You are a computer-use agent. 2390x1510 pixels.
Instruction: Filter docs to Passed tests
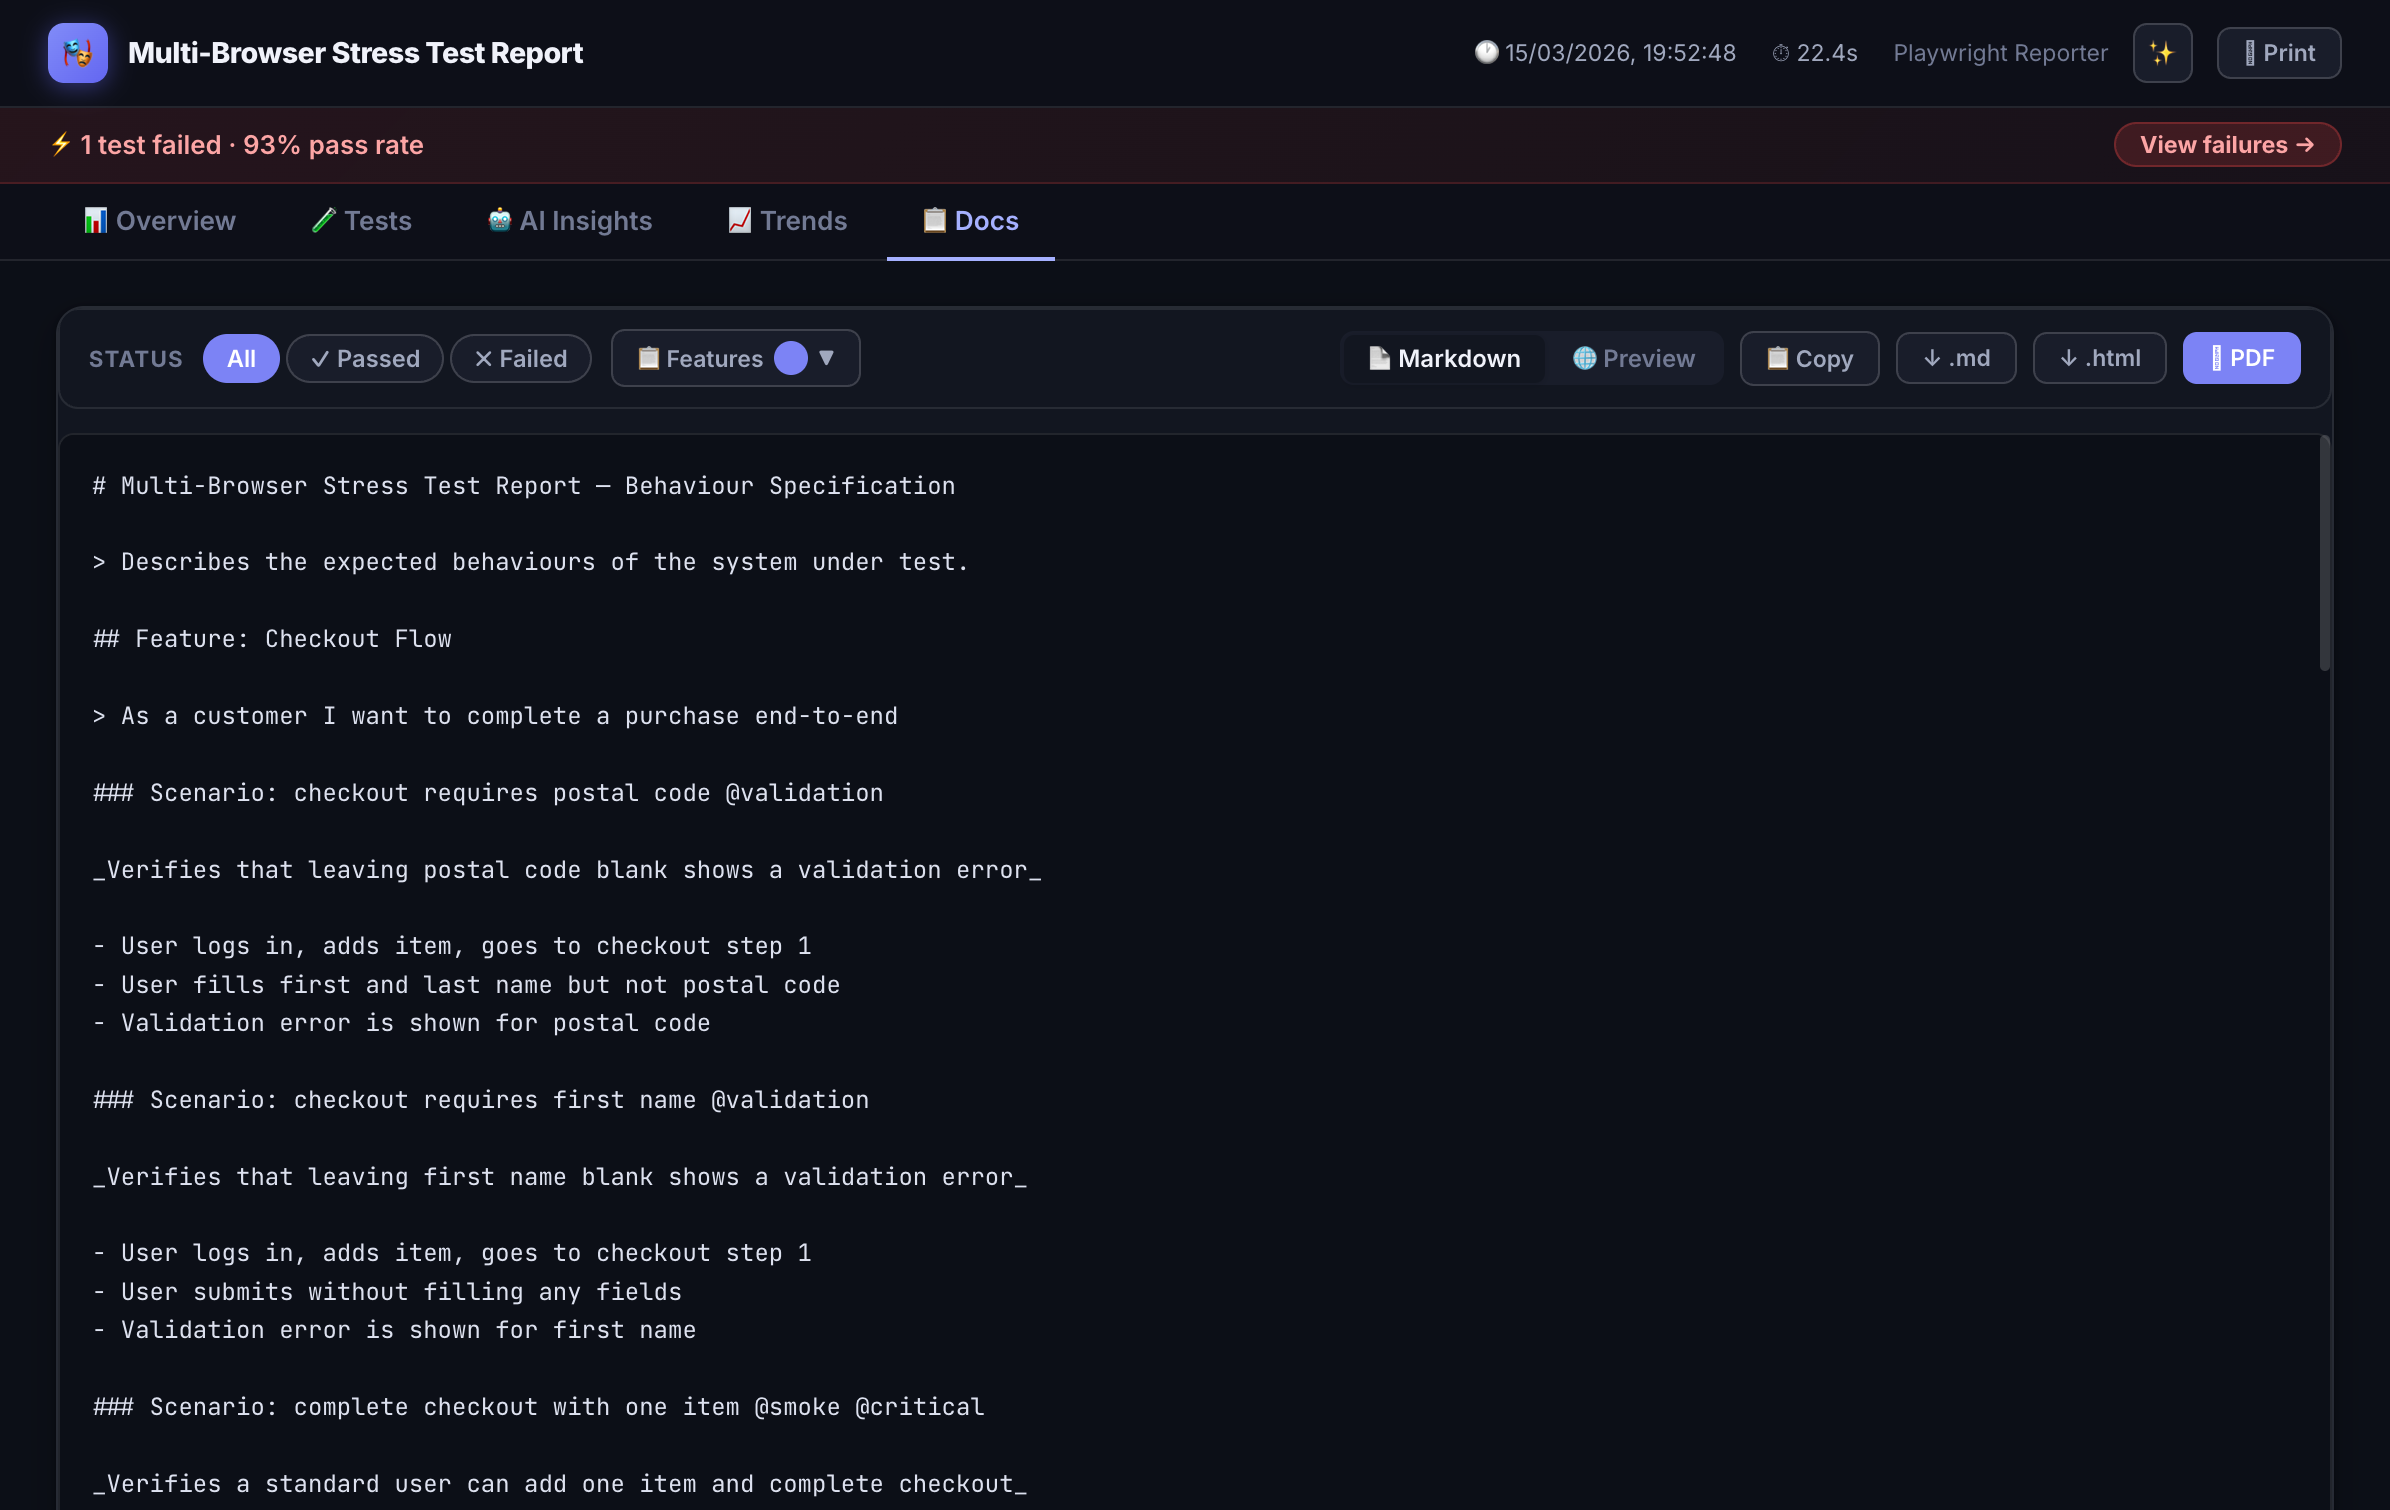[x=365, y=359]
